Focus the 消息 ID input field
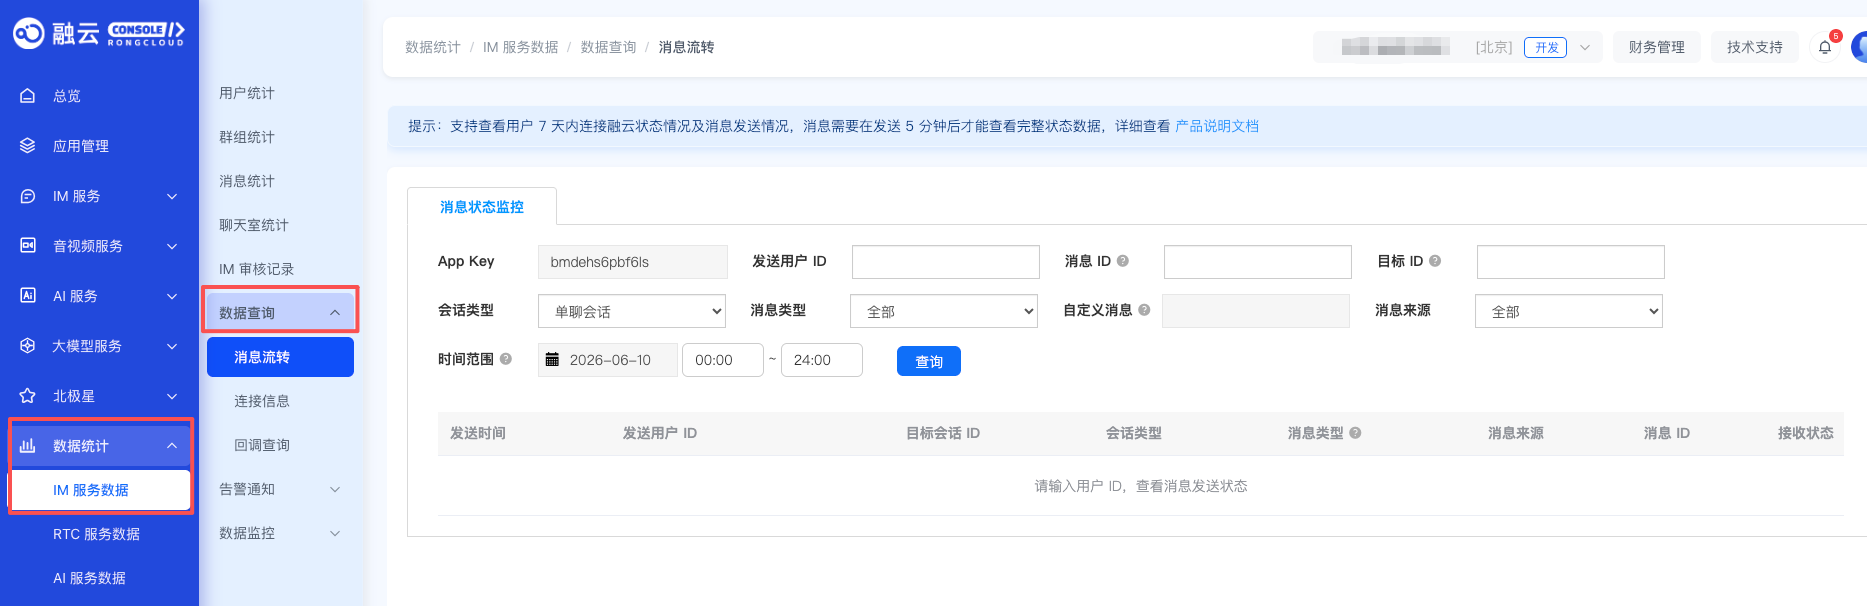Screen dimensions: 1867x606 1258,262
